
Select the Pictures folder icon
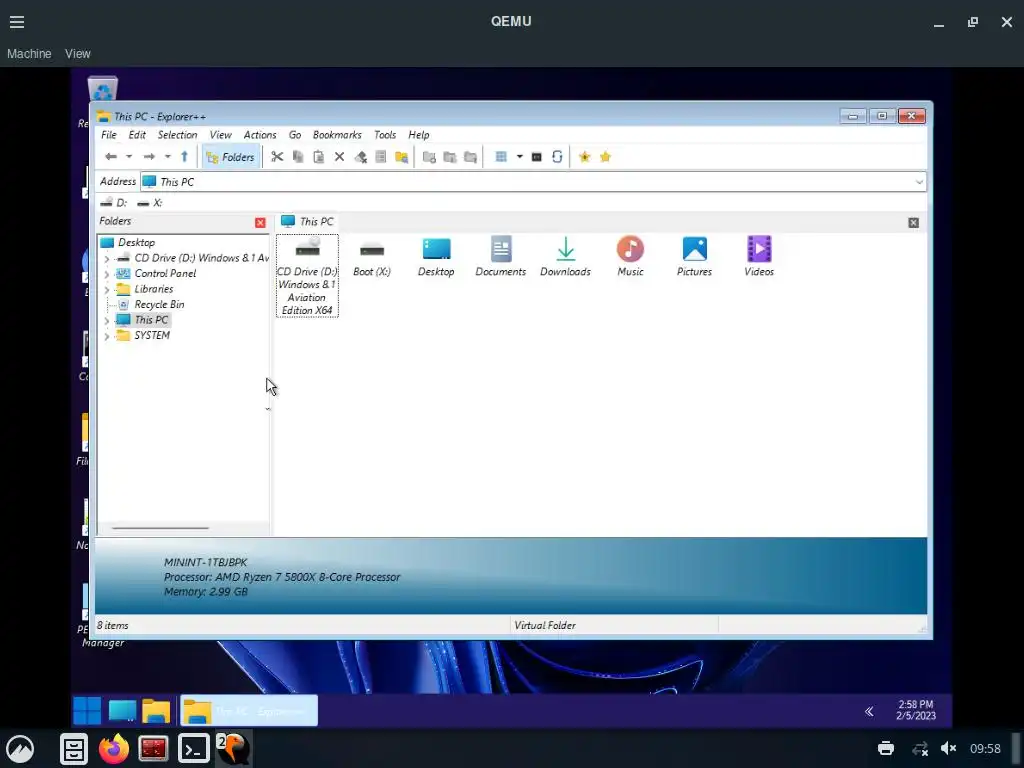pos(694,257)
